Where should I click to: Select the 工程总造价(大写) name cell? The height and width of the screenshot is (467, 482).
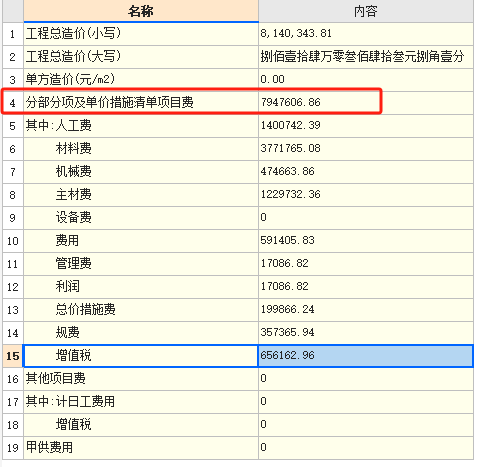click(141, 57)
